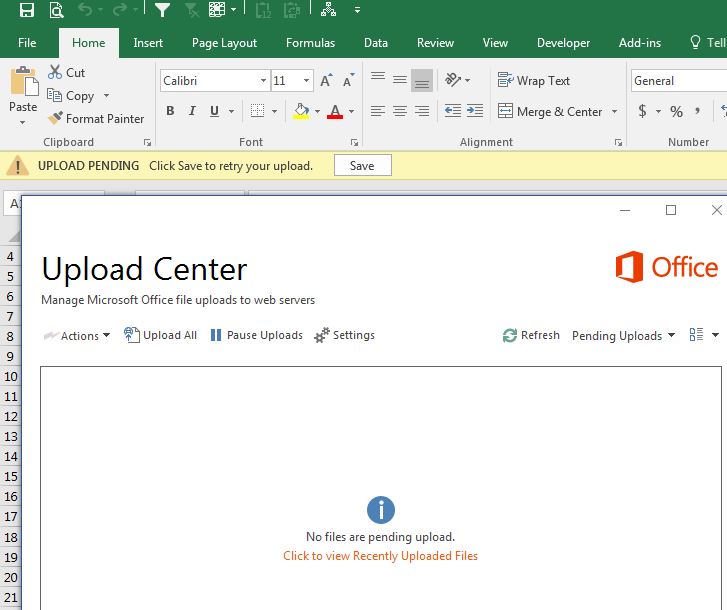Switch to the Page Layout tab
727x610 pixels.
pos(224,43)
